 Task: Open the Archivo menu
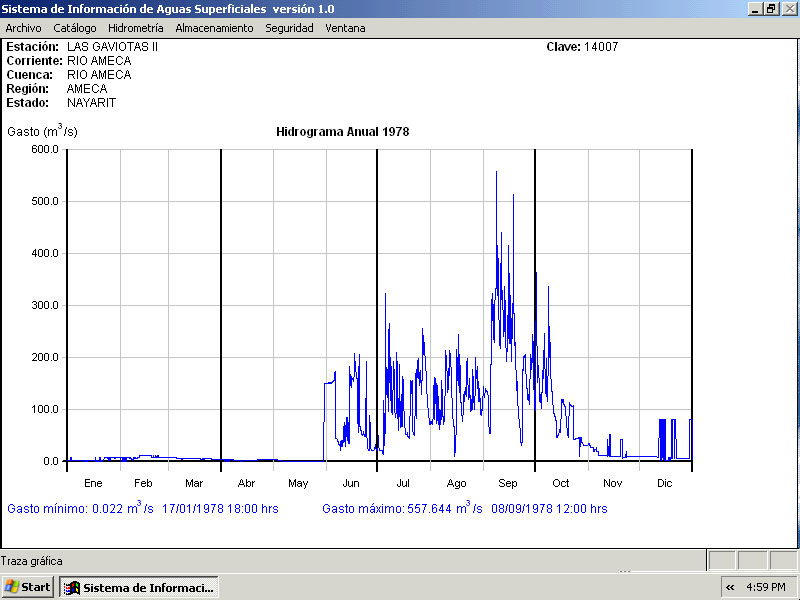[23, 28]
